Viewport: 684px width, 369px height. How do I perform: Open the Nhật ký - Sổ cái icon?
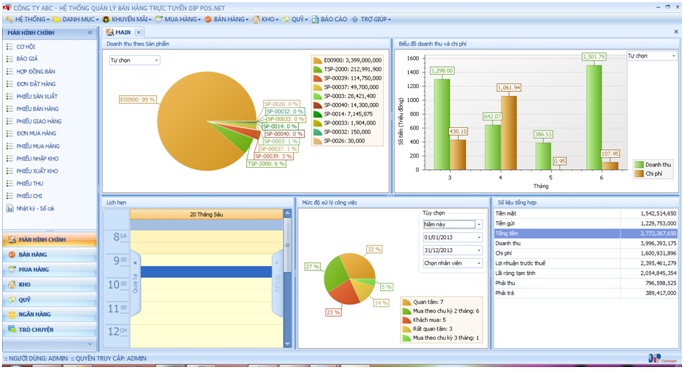pyautogui.click(x=10, y=208)
